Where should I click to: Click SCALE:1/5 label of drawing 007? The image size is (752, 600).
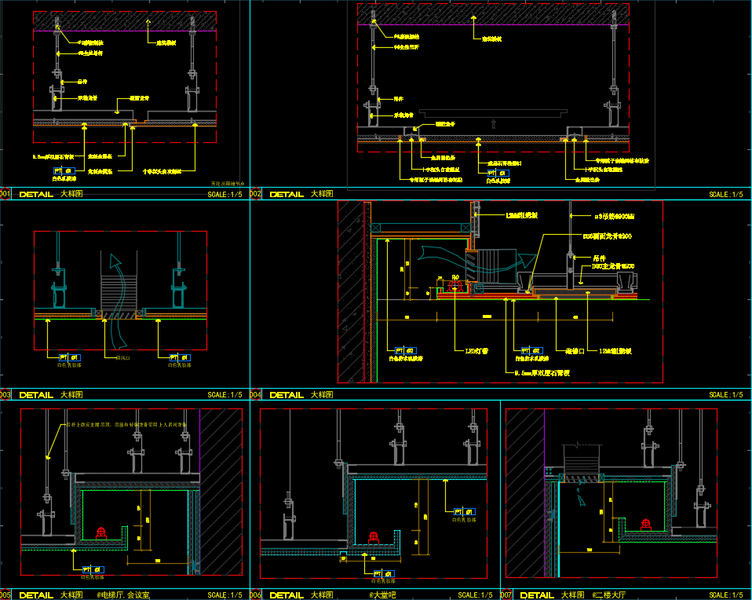pyautogui.click(x=726, y=595)
